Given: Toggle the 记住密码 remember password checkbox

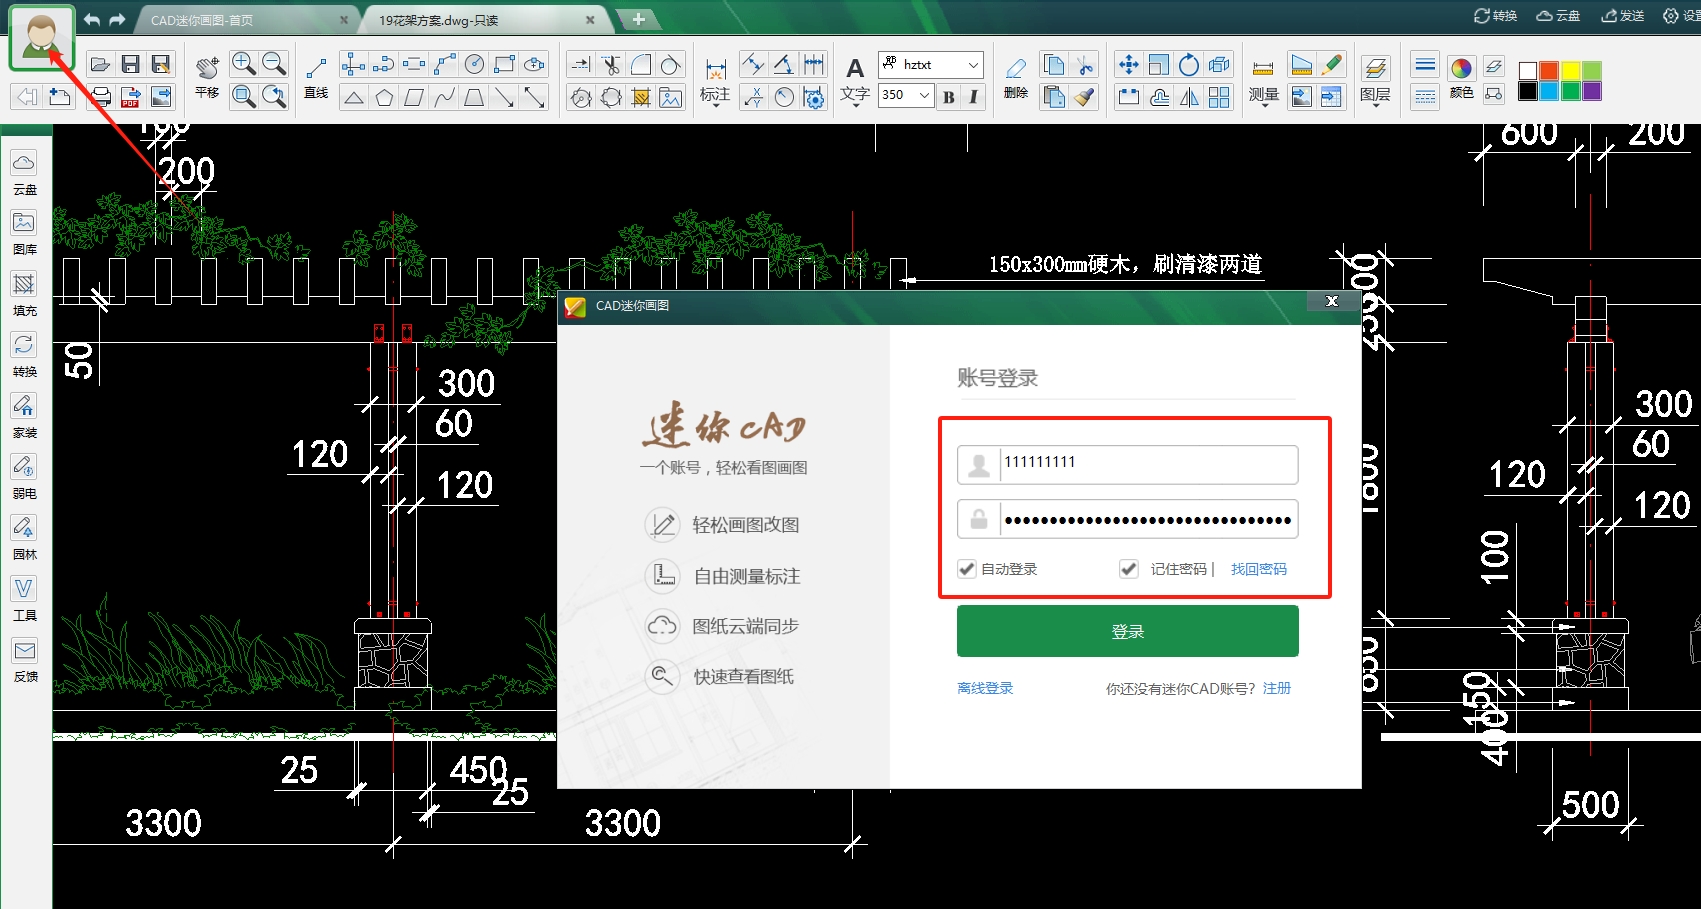Looking at the screenshot, I should coord(1129,569).
